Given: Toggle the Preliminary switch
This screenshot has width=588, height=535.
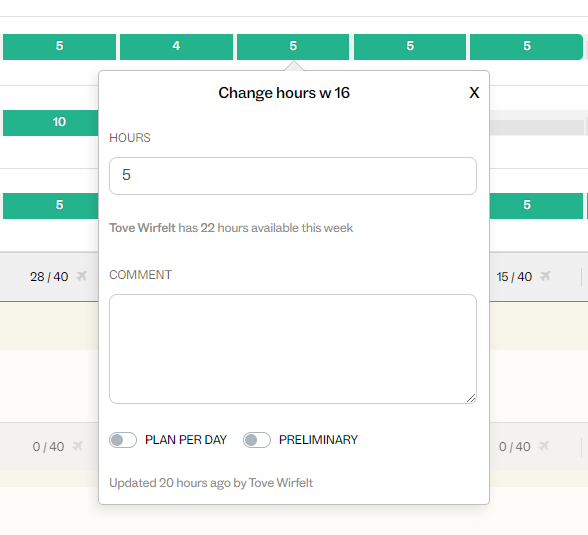Looking at the screenshot, I should (257, 440).
